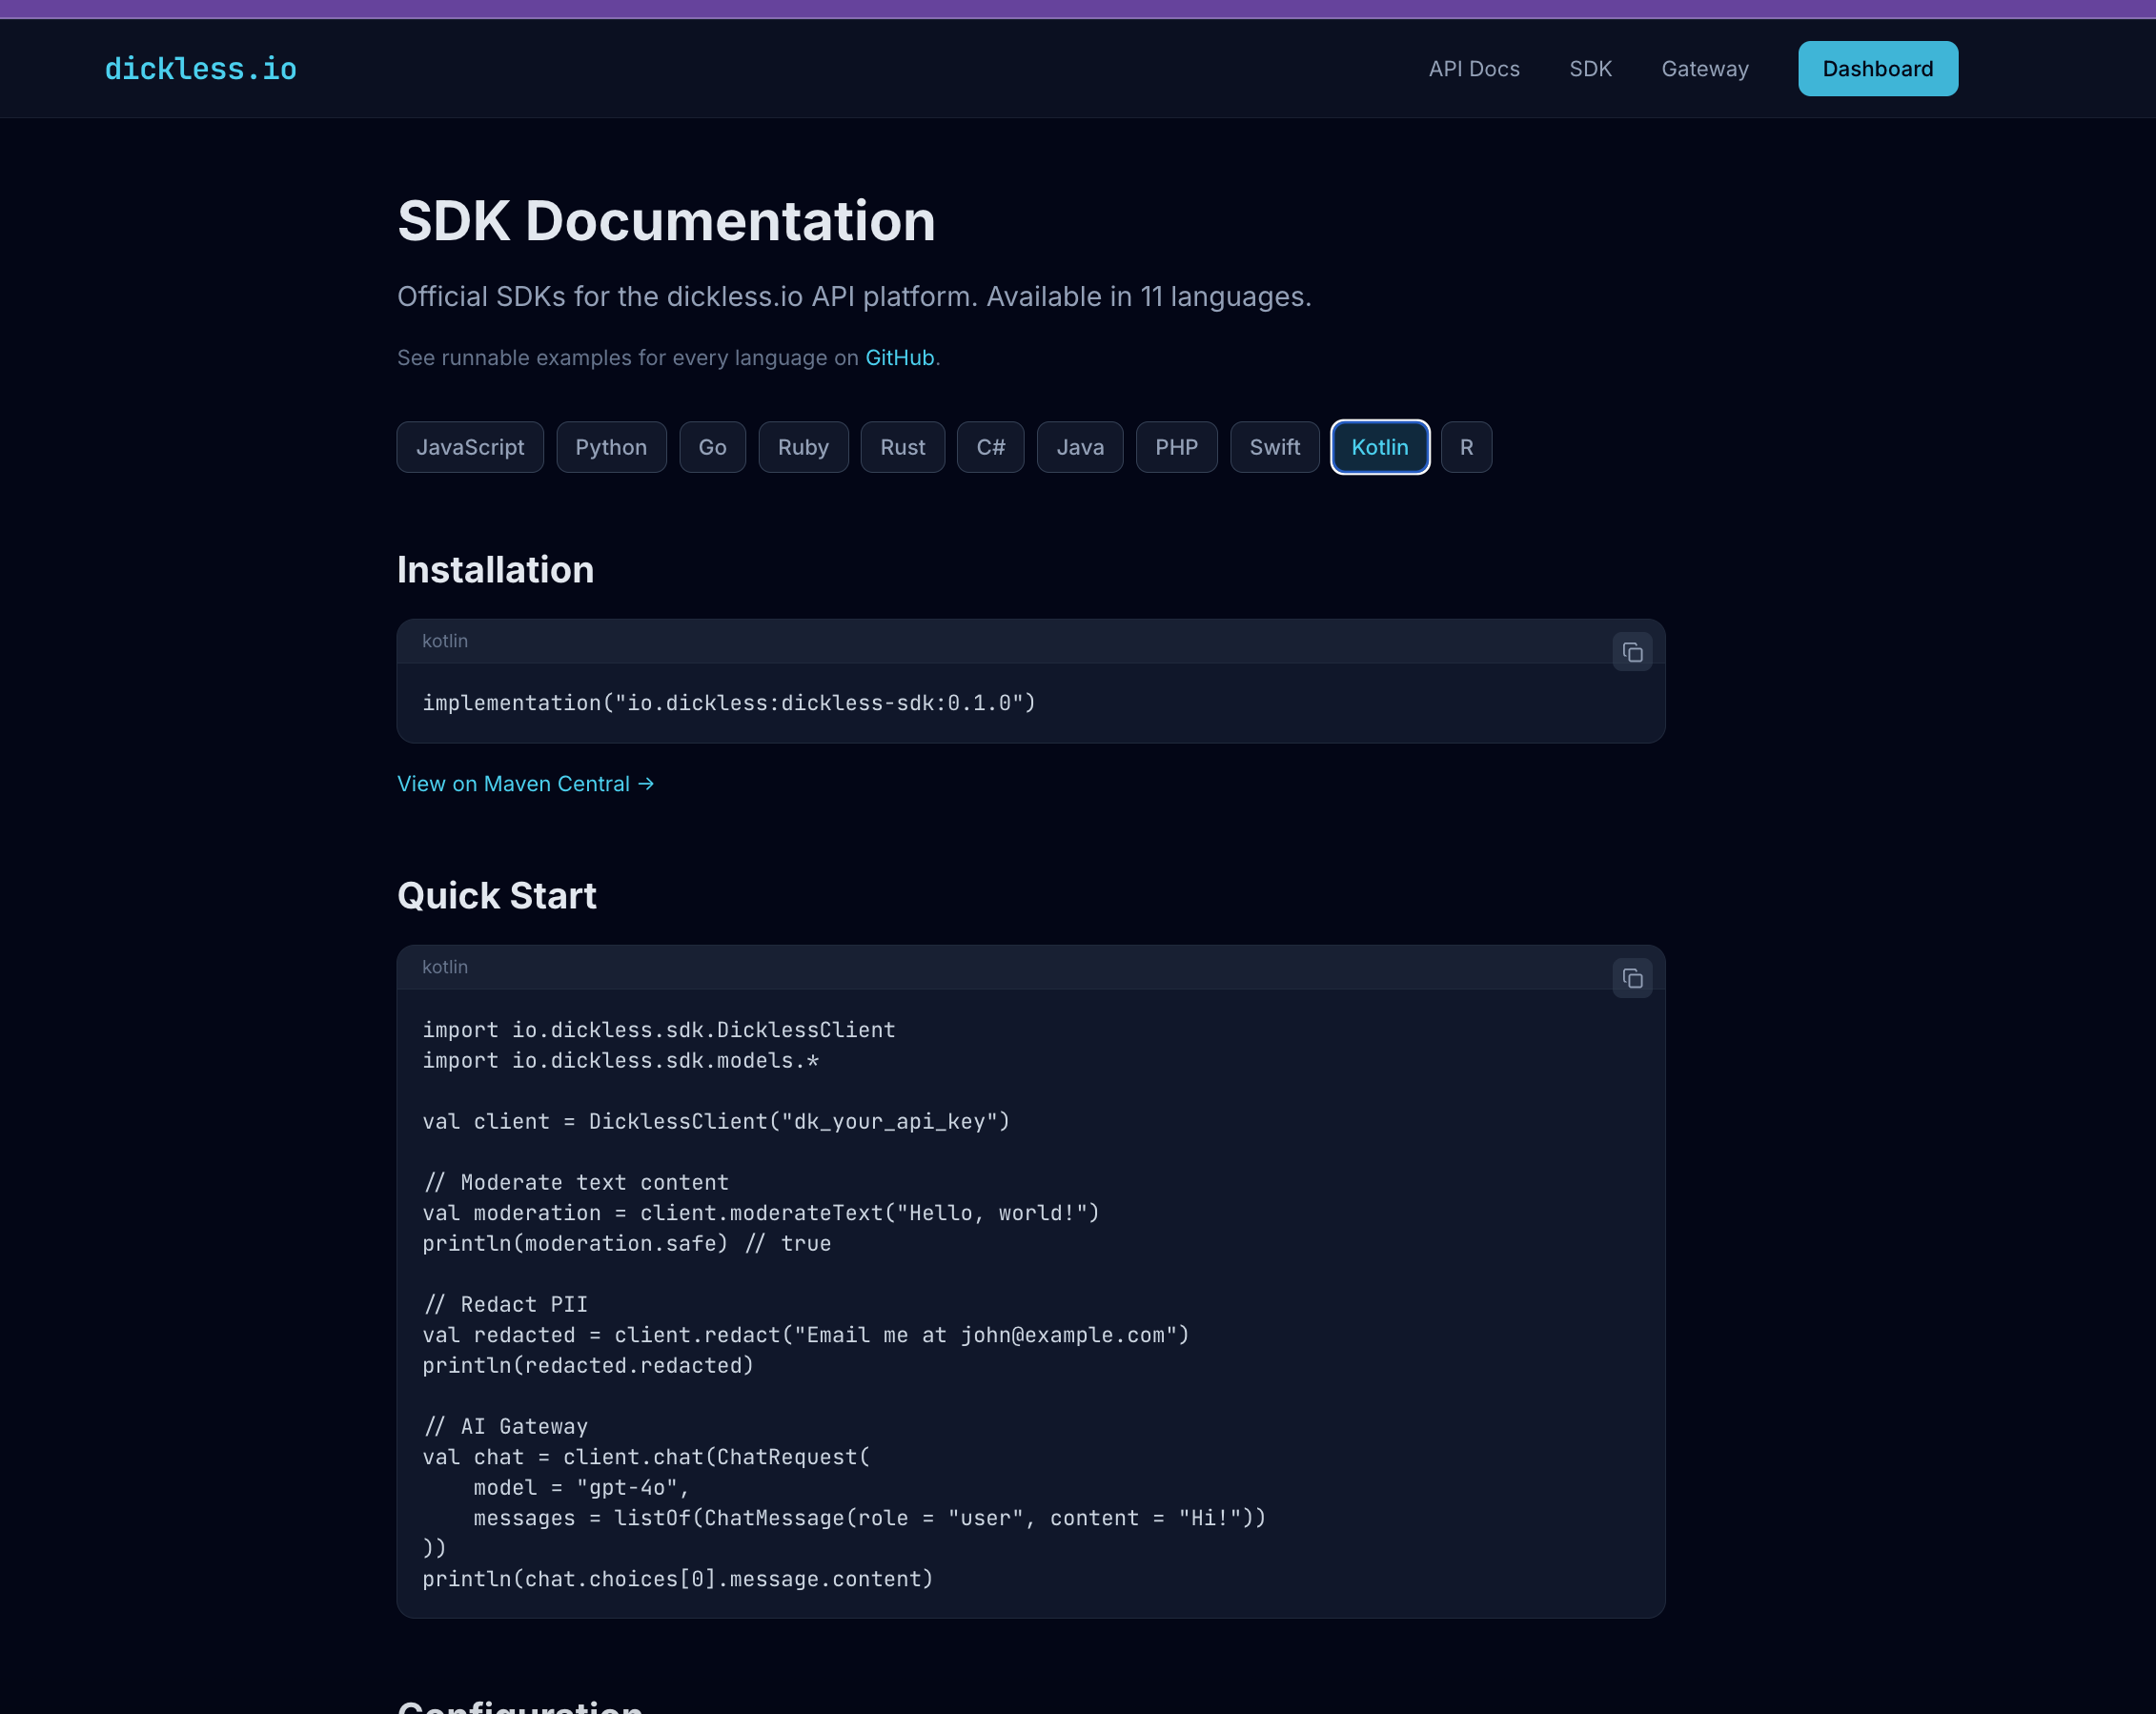
Task: Copy the Quick Start code block
Action: click(1632, 978)
